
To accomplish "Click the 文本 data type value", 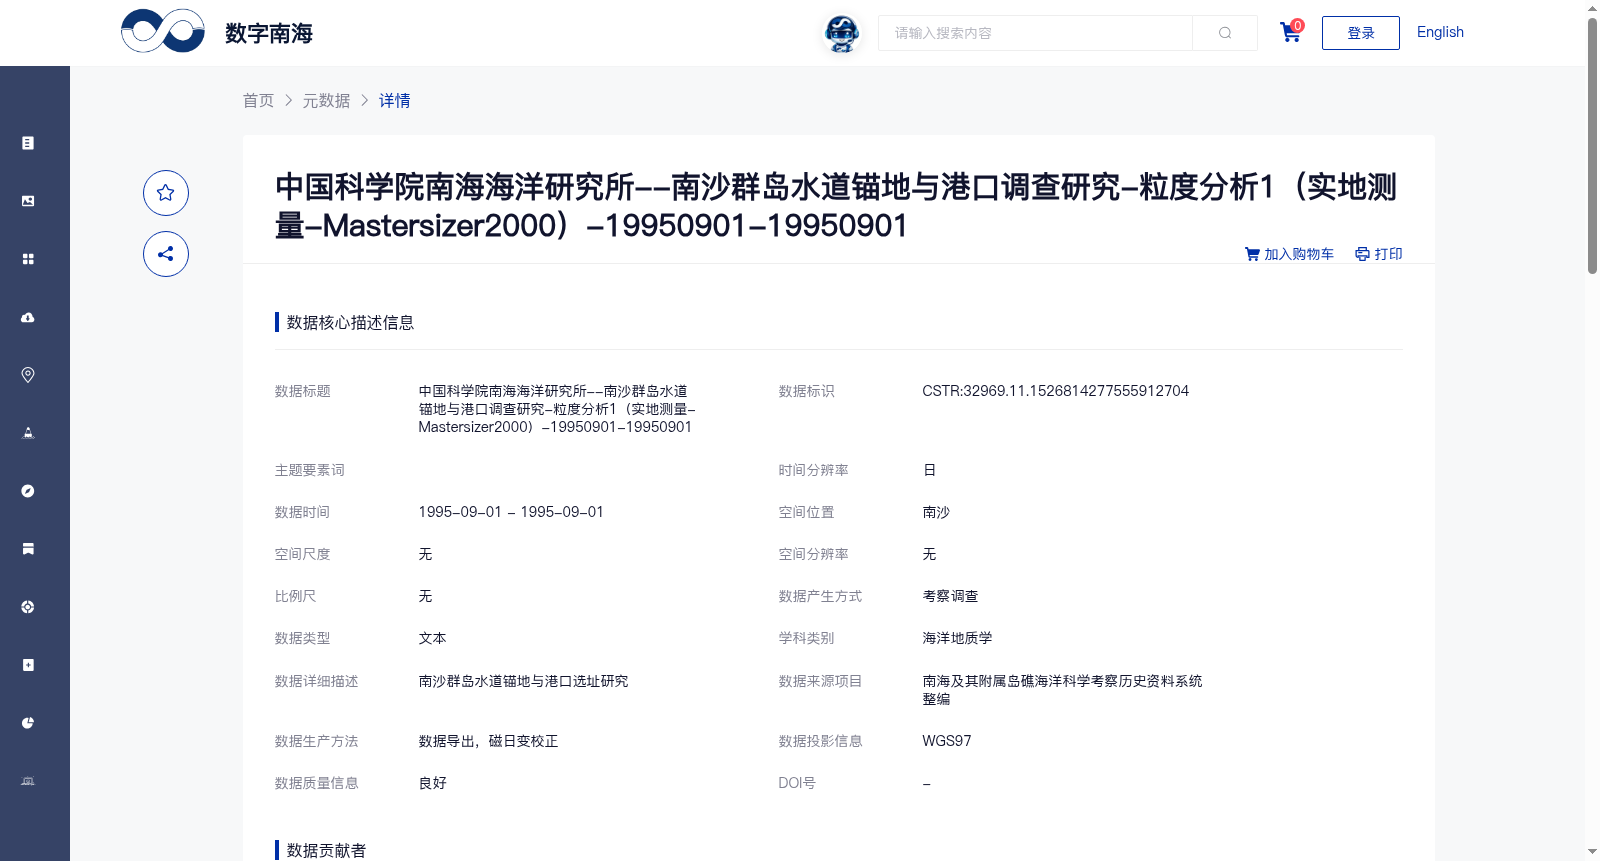I will click(432, 638).
